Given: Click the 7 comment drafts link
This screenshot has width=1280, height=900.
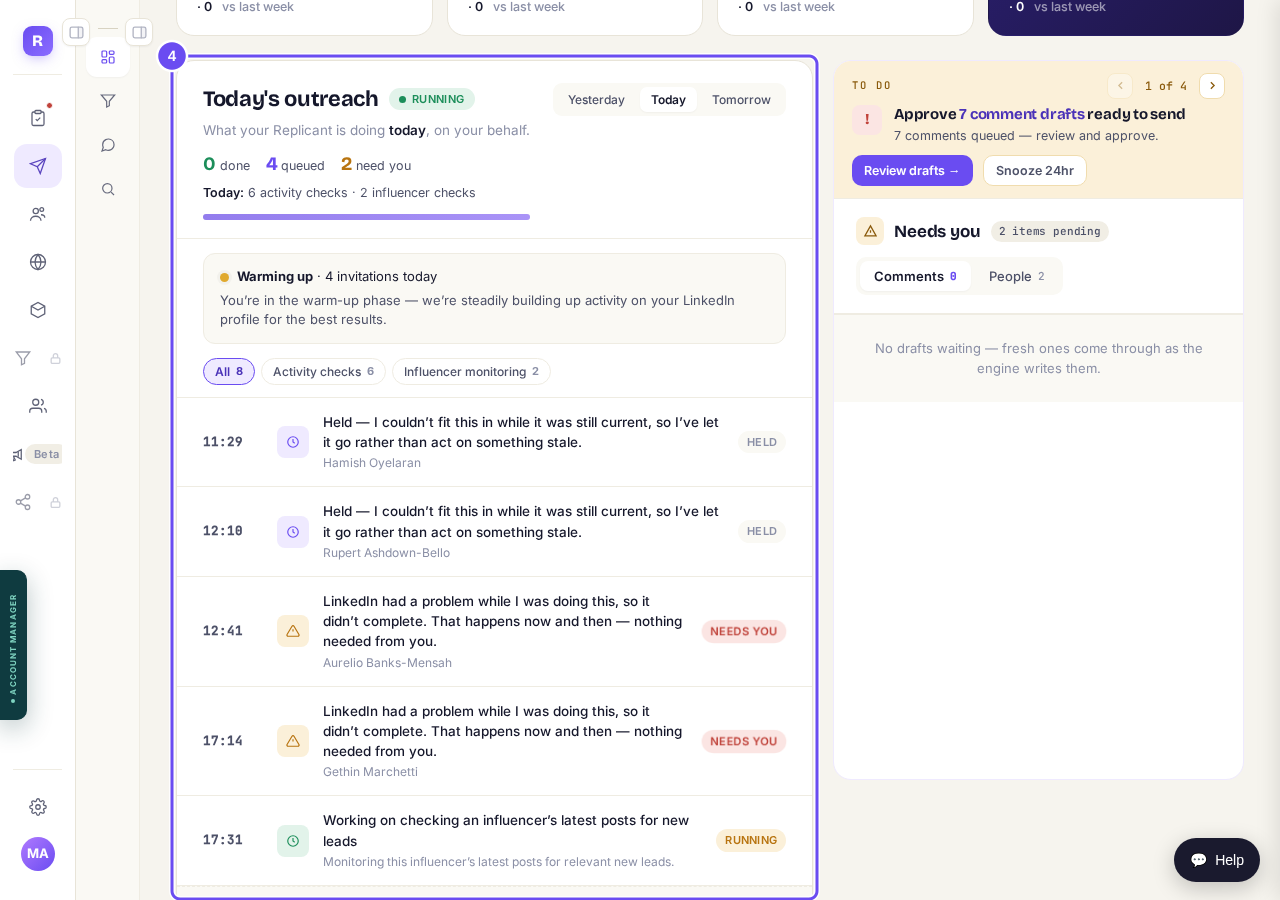Looking at the screenshot, I should coord(1021,114).
